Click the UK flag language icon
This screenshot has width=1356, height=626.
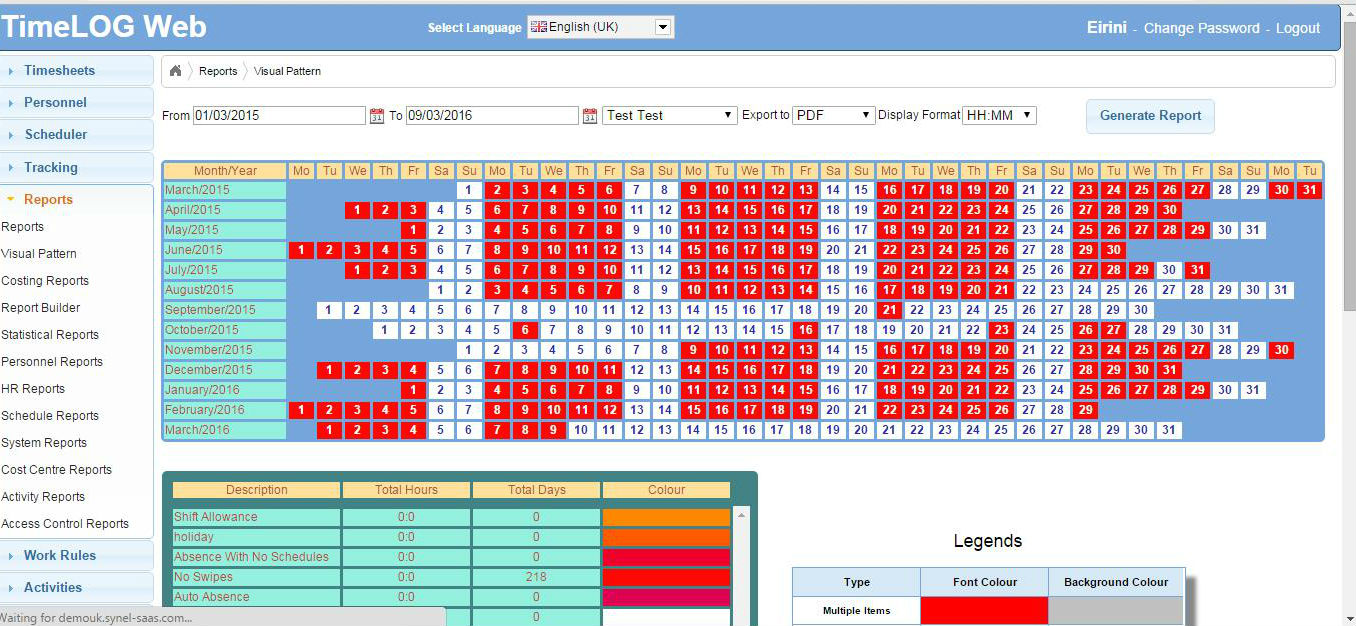(x=539, y=28)
